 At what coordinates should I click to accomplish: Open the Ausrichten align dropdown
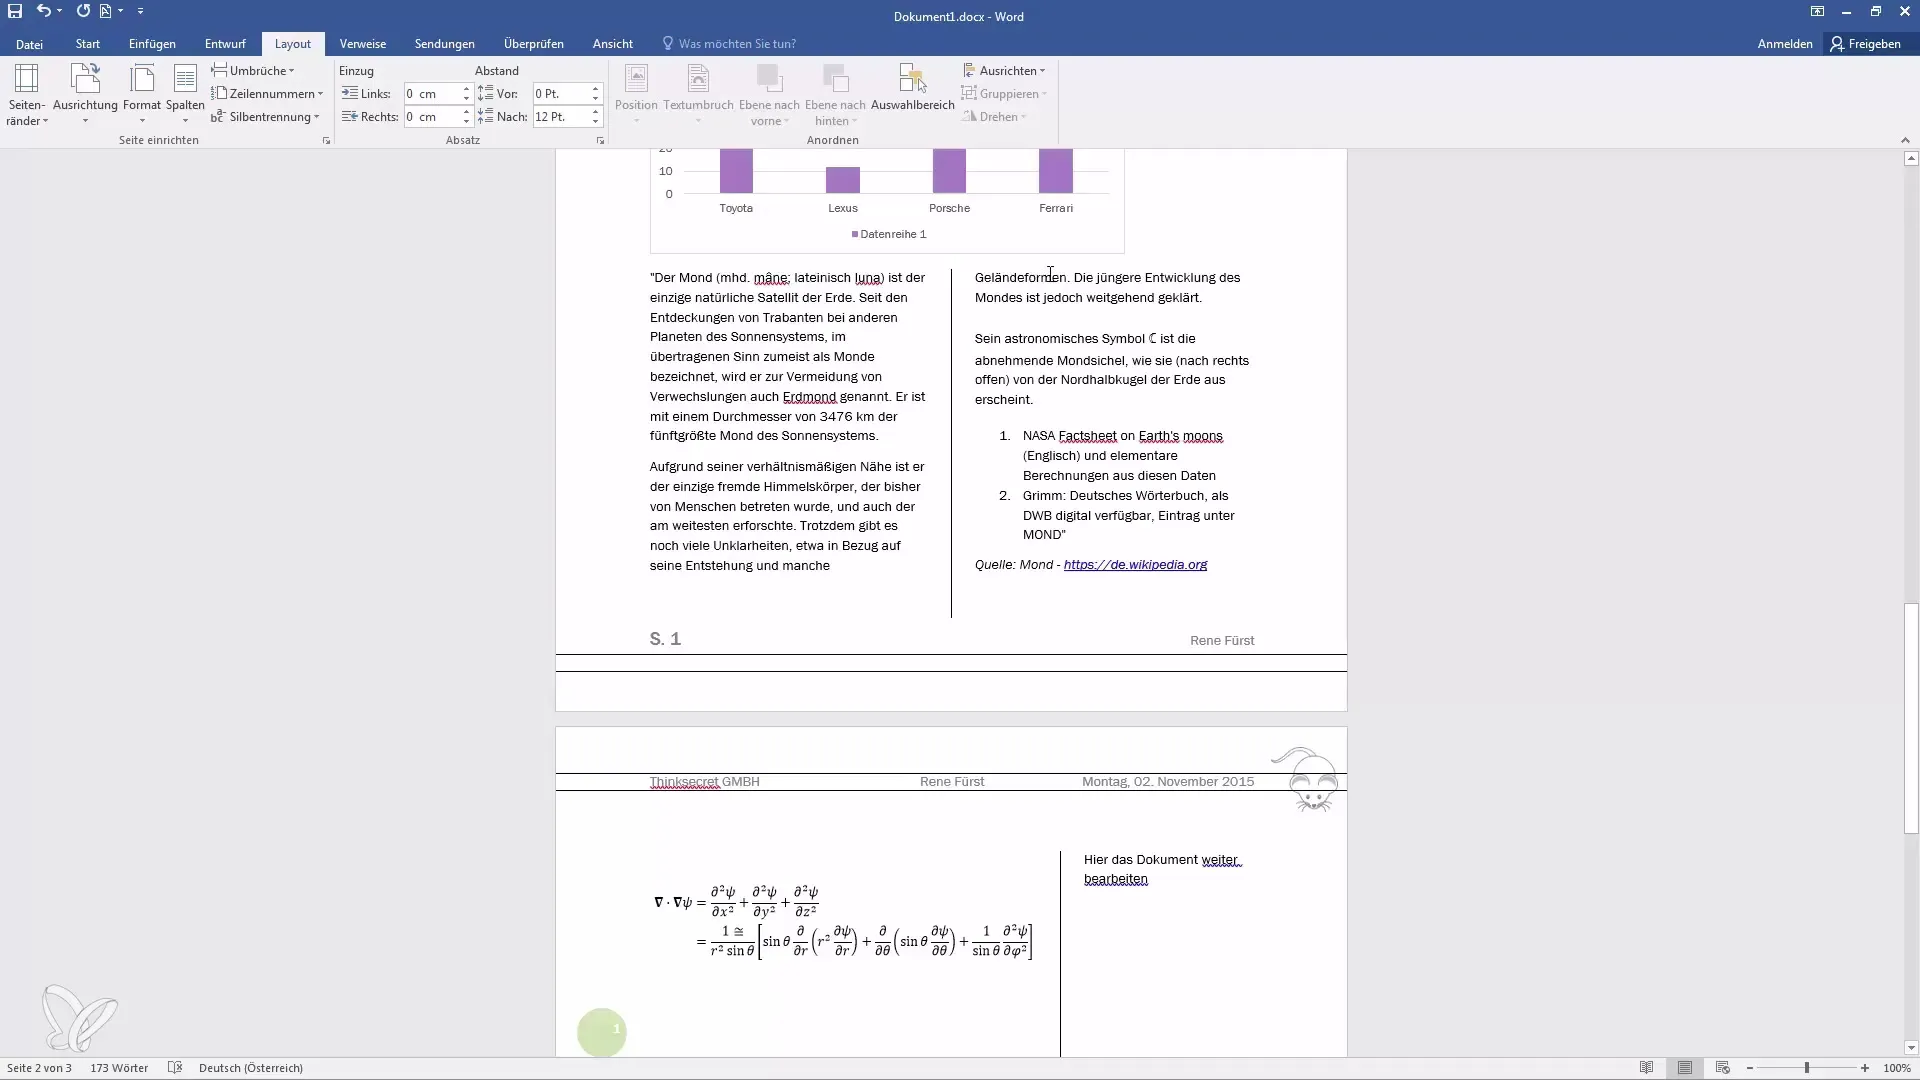[x=1004, y=71]
